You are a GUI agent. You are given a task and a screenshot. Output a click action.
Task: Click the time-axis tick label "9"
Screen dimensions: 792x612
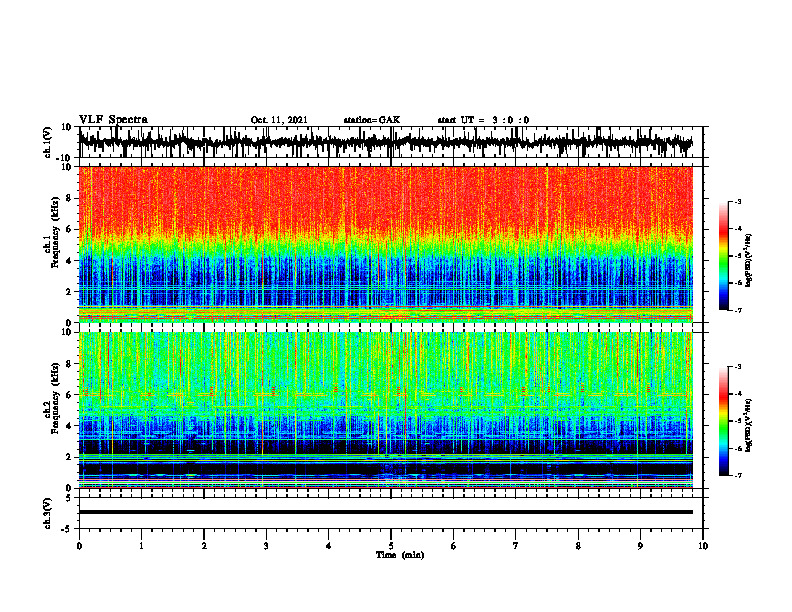[640, 546]
